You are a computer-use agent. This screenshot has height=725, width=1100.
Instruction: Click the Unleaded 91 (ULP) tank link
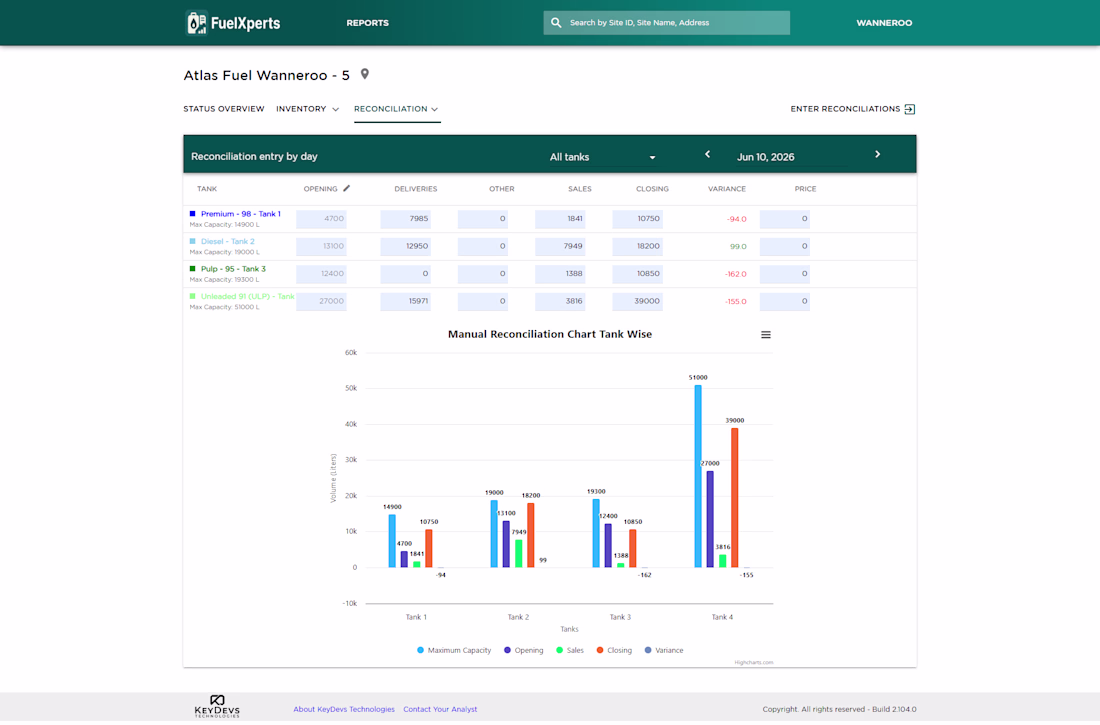(248, 296)
